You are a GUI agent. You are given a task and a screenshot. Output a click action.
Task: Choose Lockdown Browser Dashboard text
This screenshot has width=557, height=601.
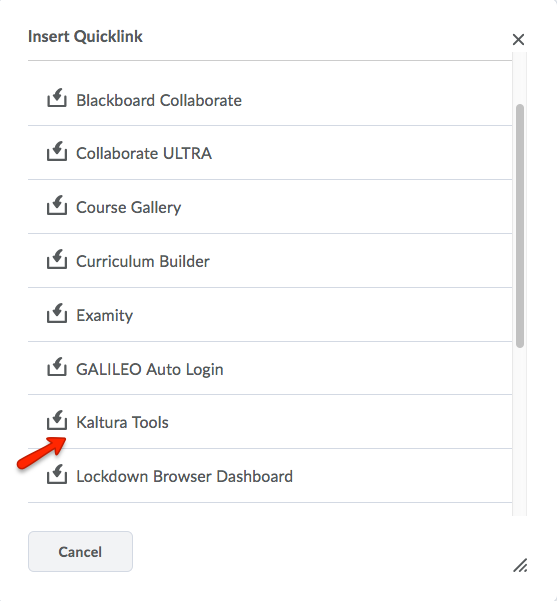(184, 476)
